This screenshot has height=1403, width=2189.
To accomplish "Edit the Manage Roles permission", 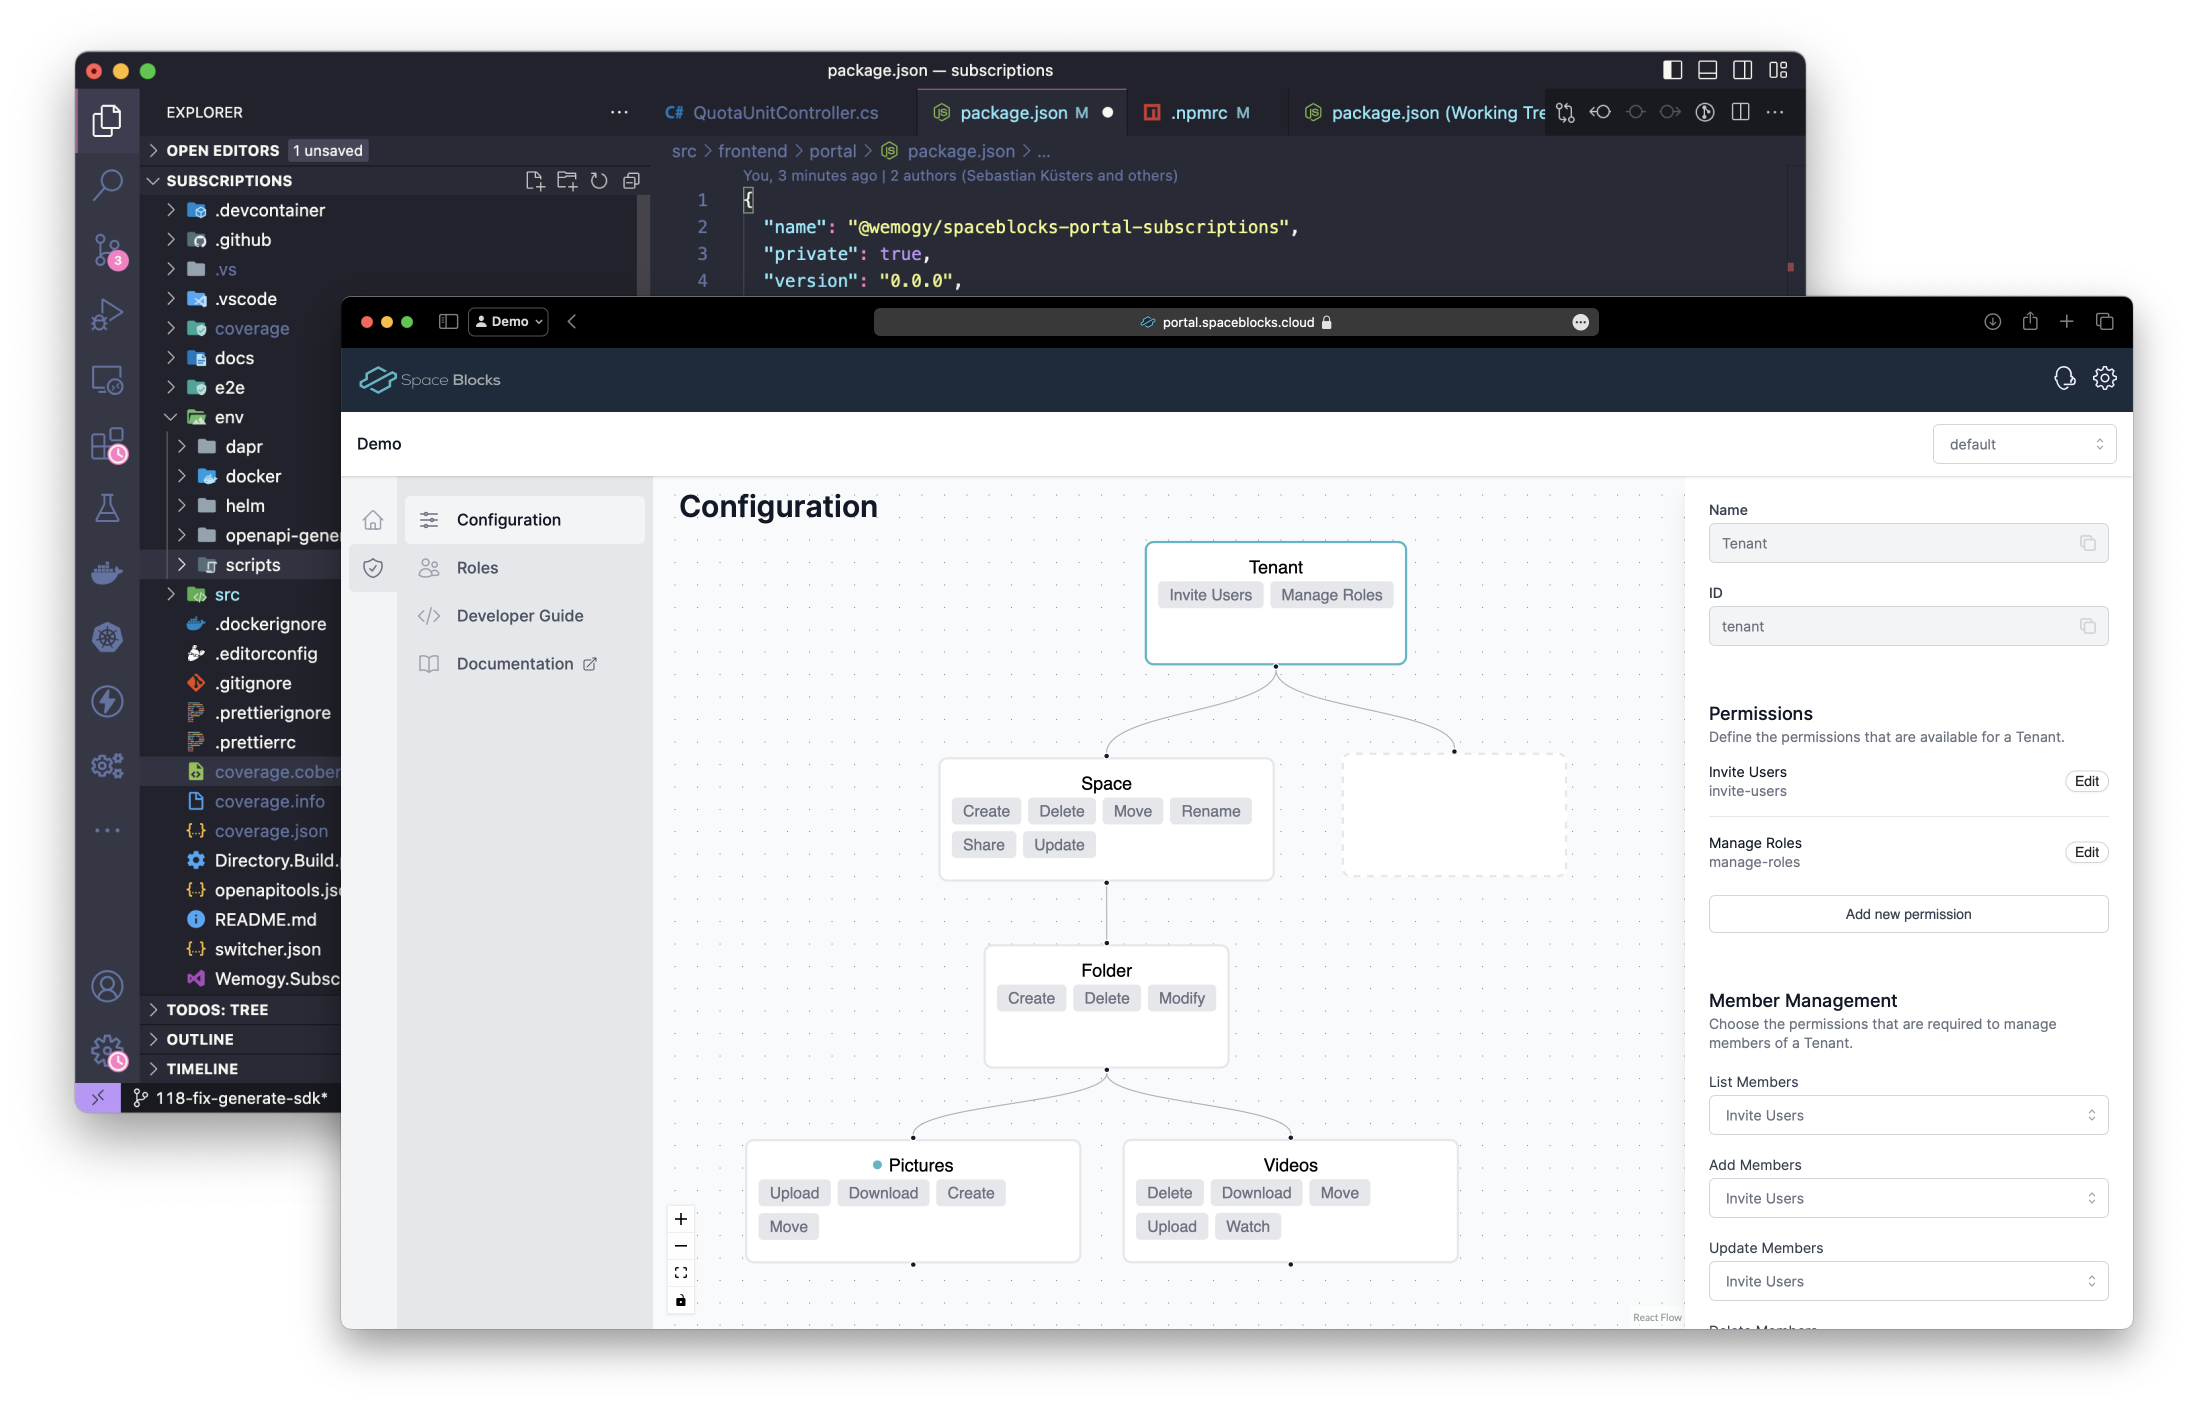I will click(x=2086, y=852).
